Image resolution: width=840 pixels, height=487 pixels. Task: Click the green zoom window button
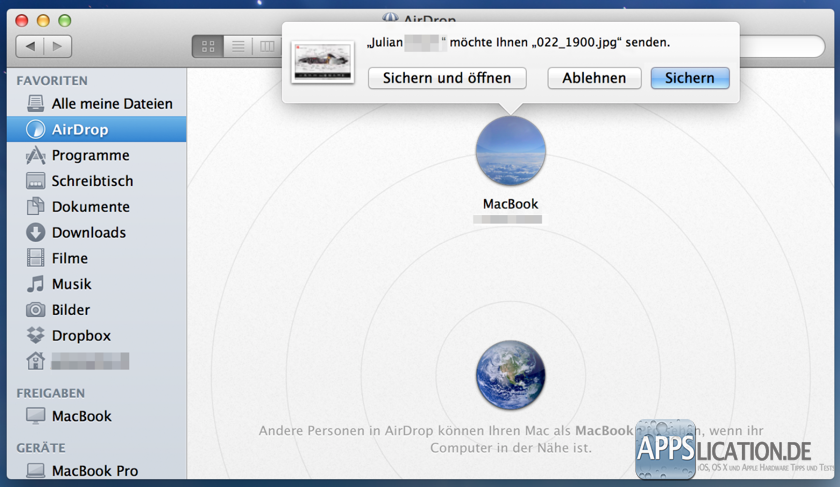(x=64, y=21)
